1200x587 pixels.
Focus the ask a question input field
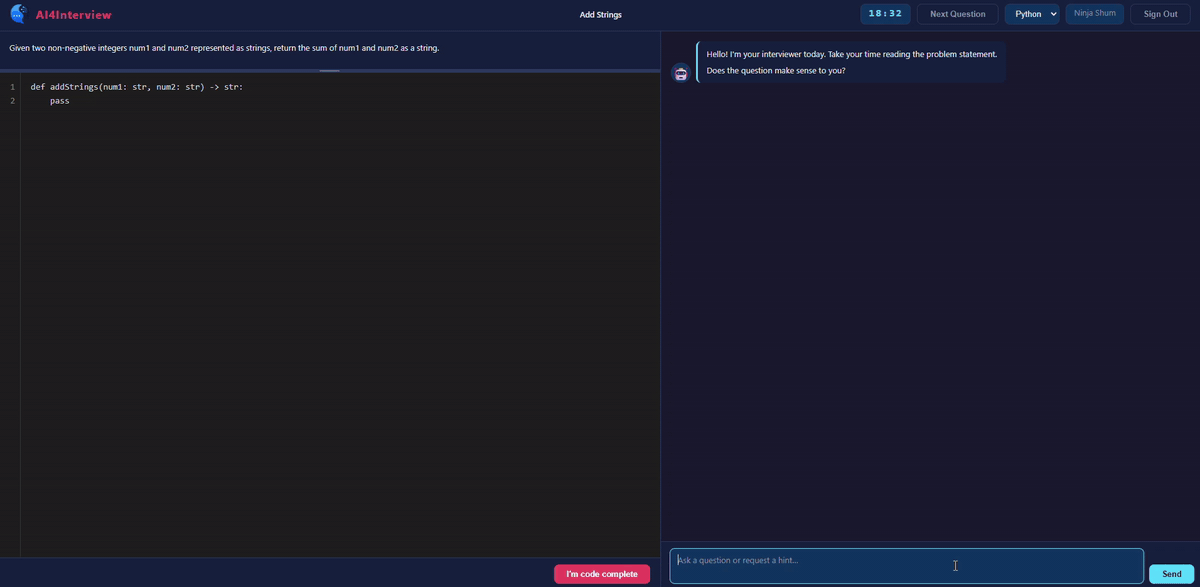(x=906, y=566)
